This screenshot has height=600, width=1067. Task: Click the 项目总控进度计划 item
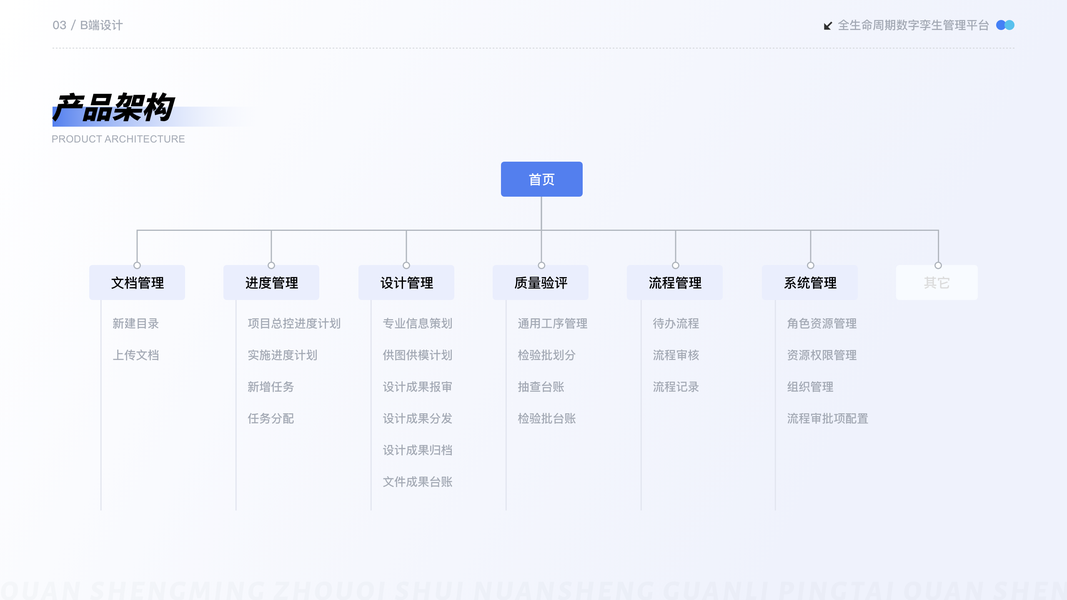click(294, 323)
